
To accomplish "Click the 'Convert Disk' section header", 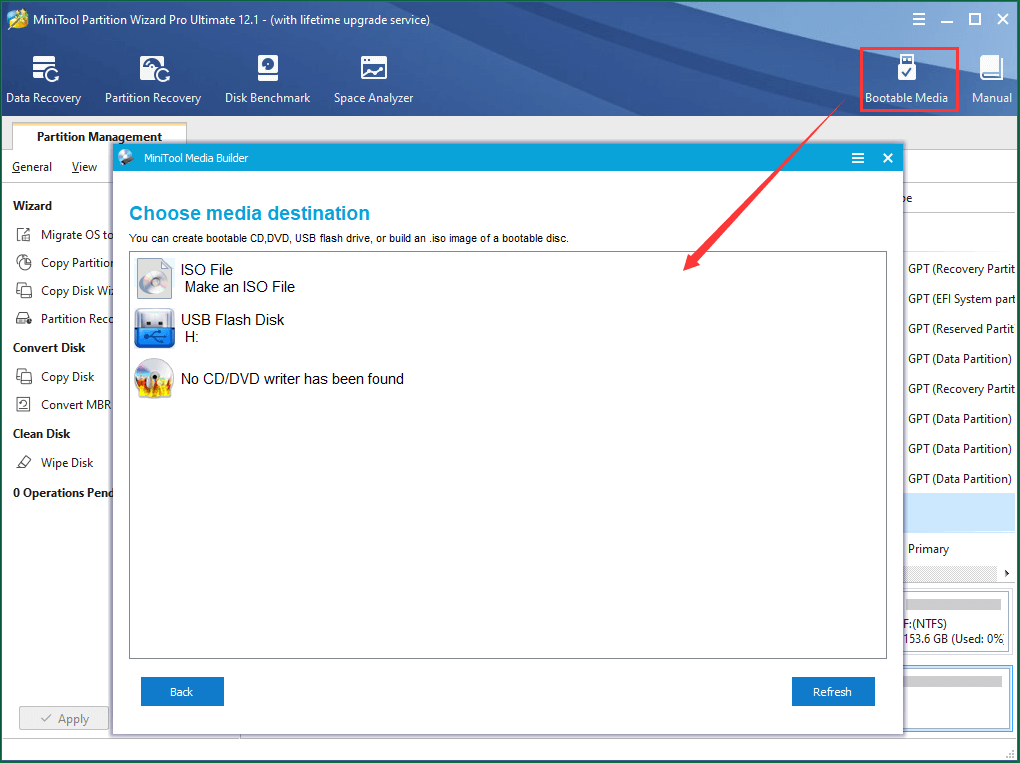I will [49, 347].
